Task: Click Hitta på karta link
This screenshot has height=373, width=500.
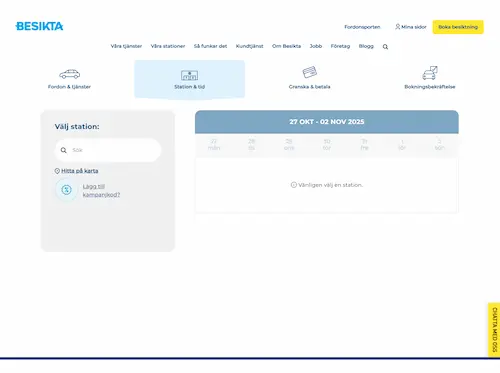Action: click(80, 171)
